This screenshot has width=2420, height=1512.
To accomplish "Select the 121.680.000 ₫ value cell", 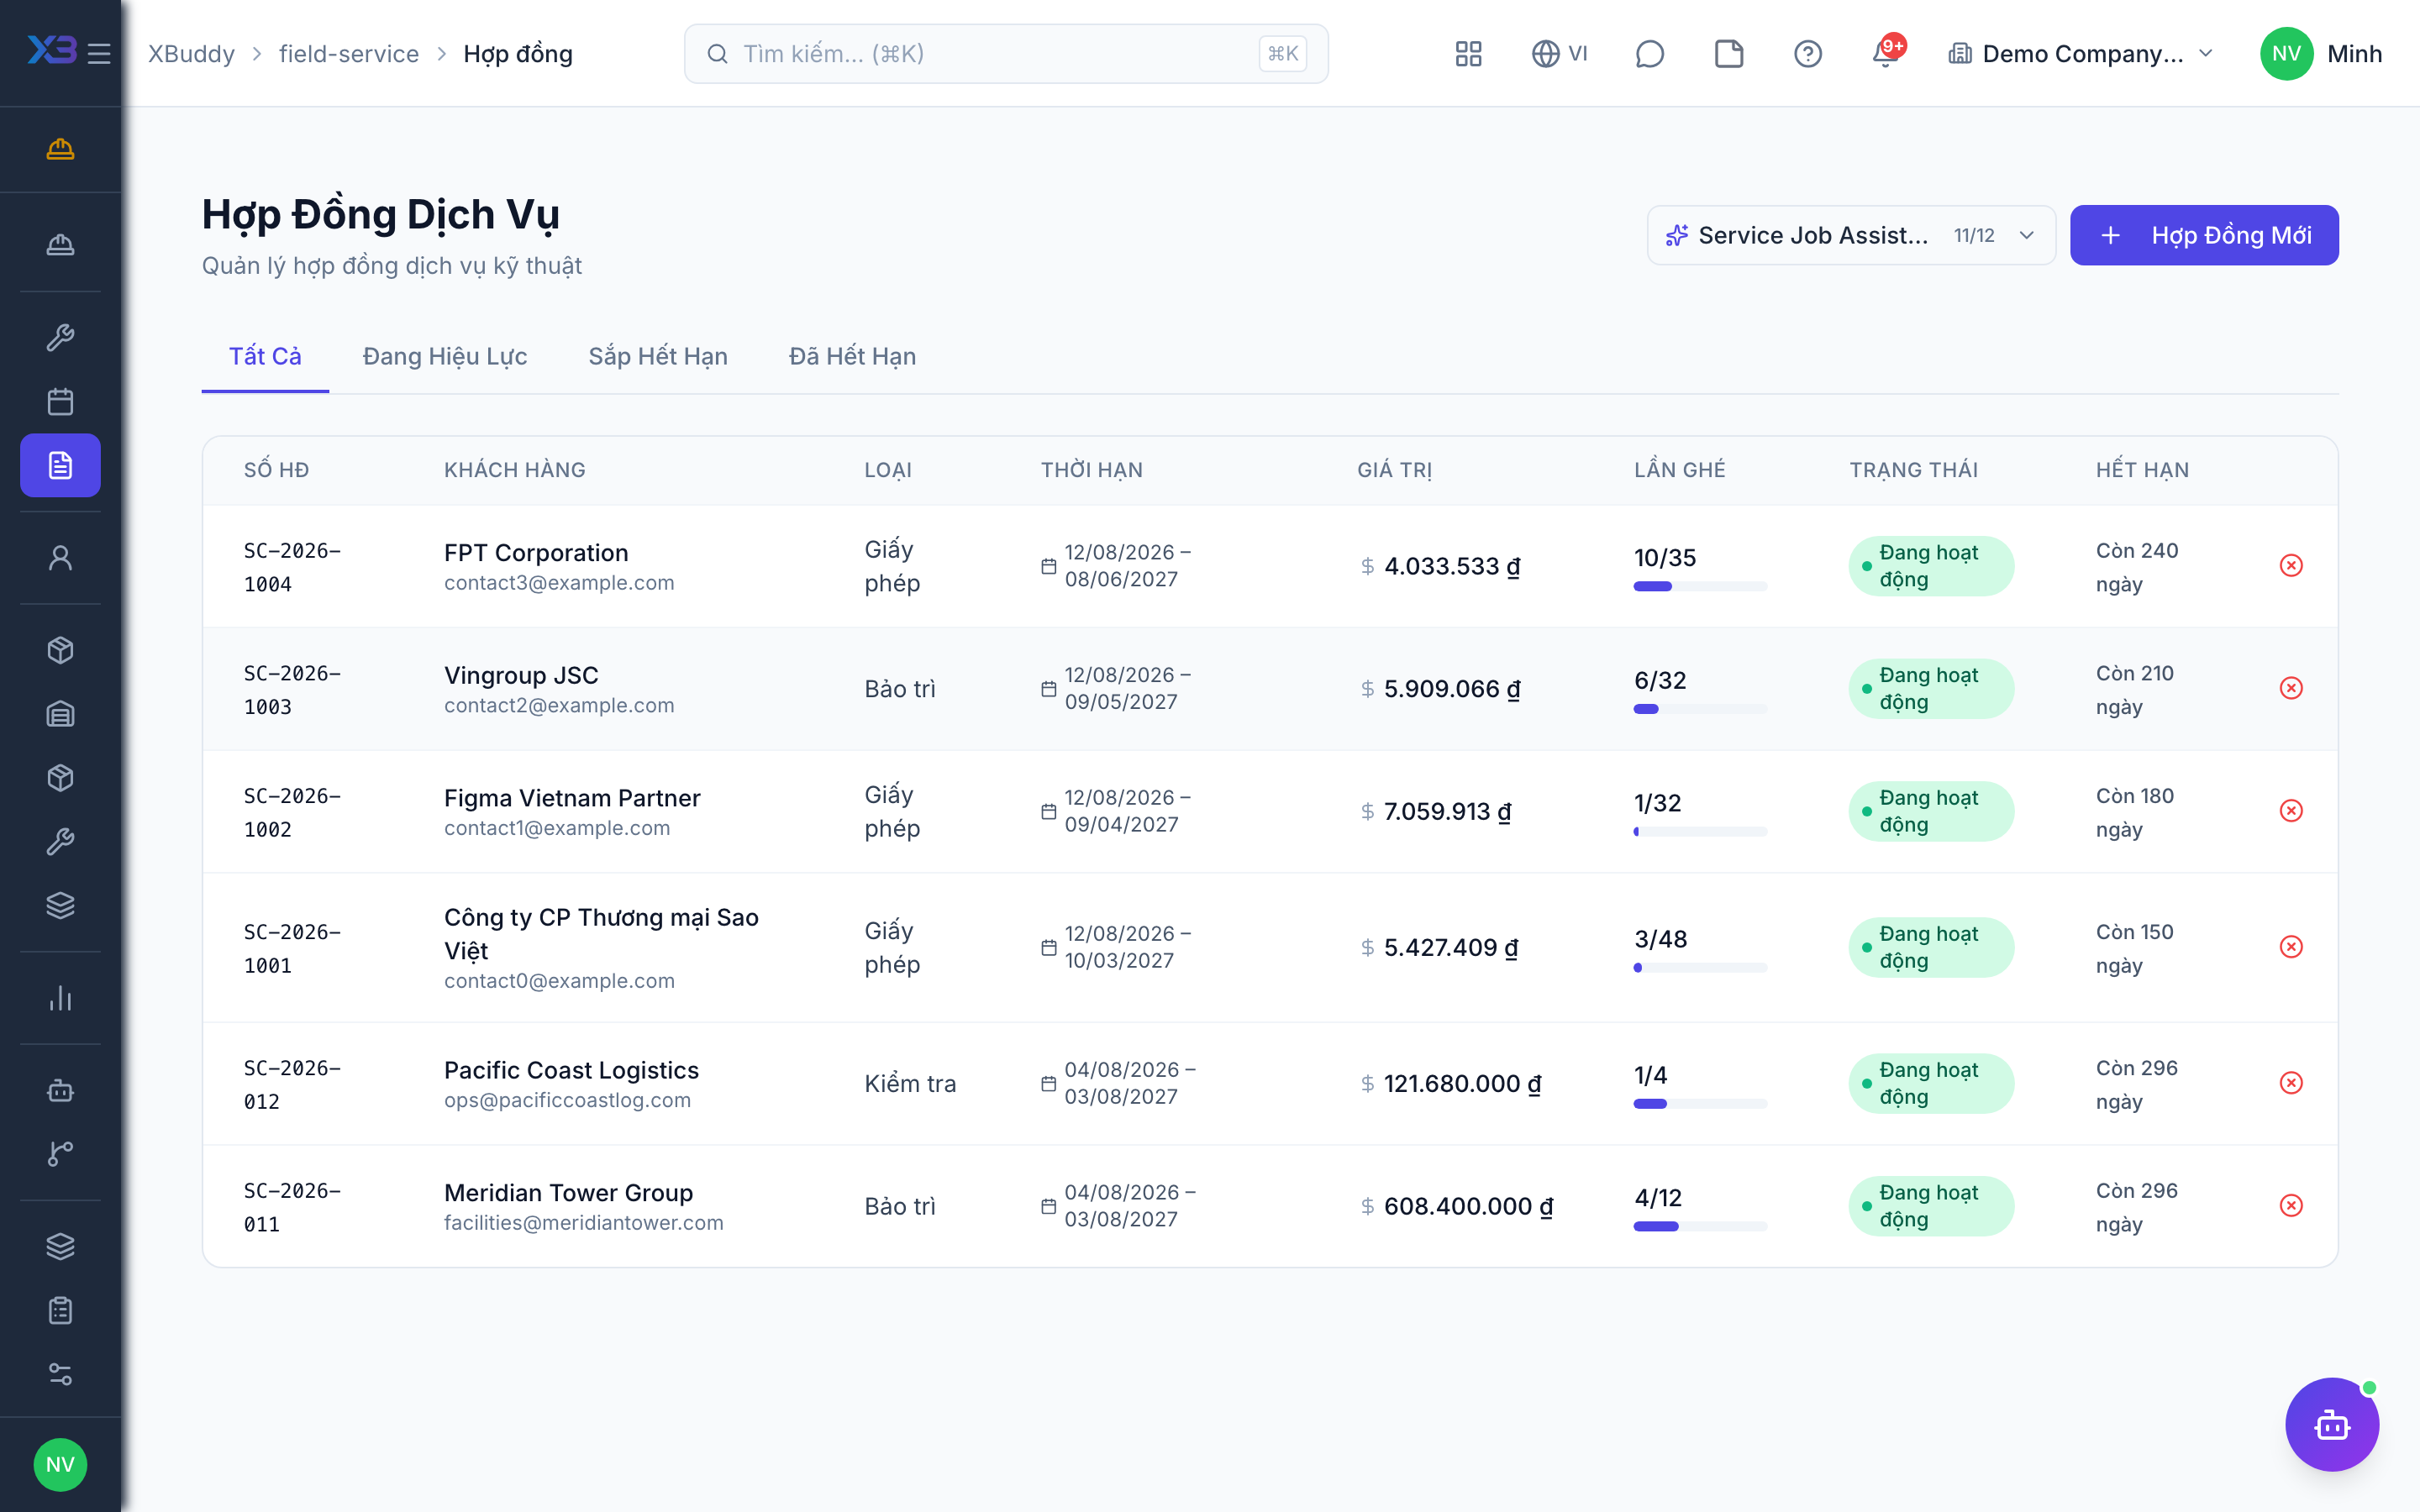I will coord(1450,1084).
